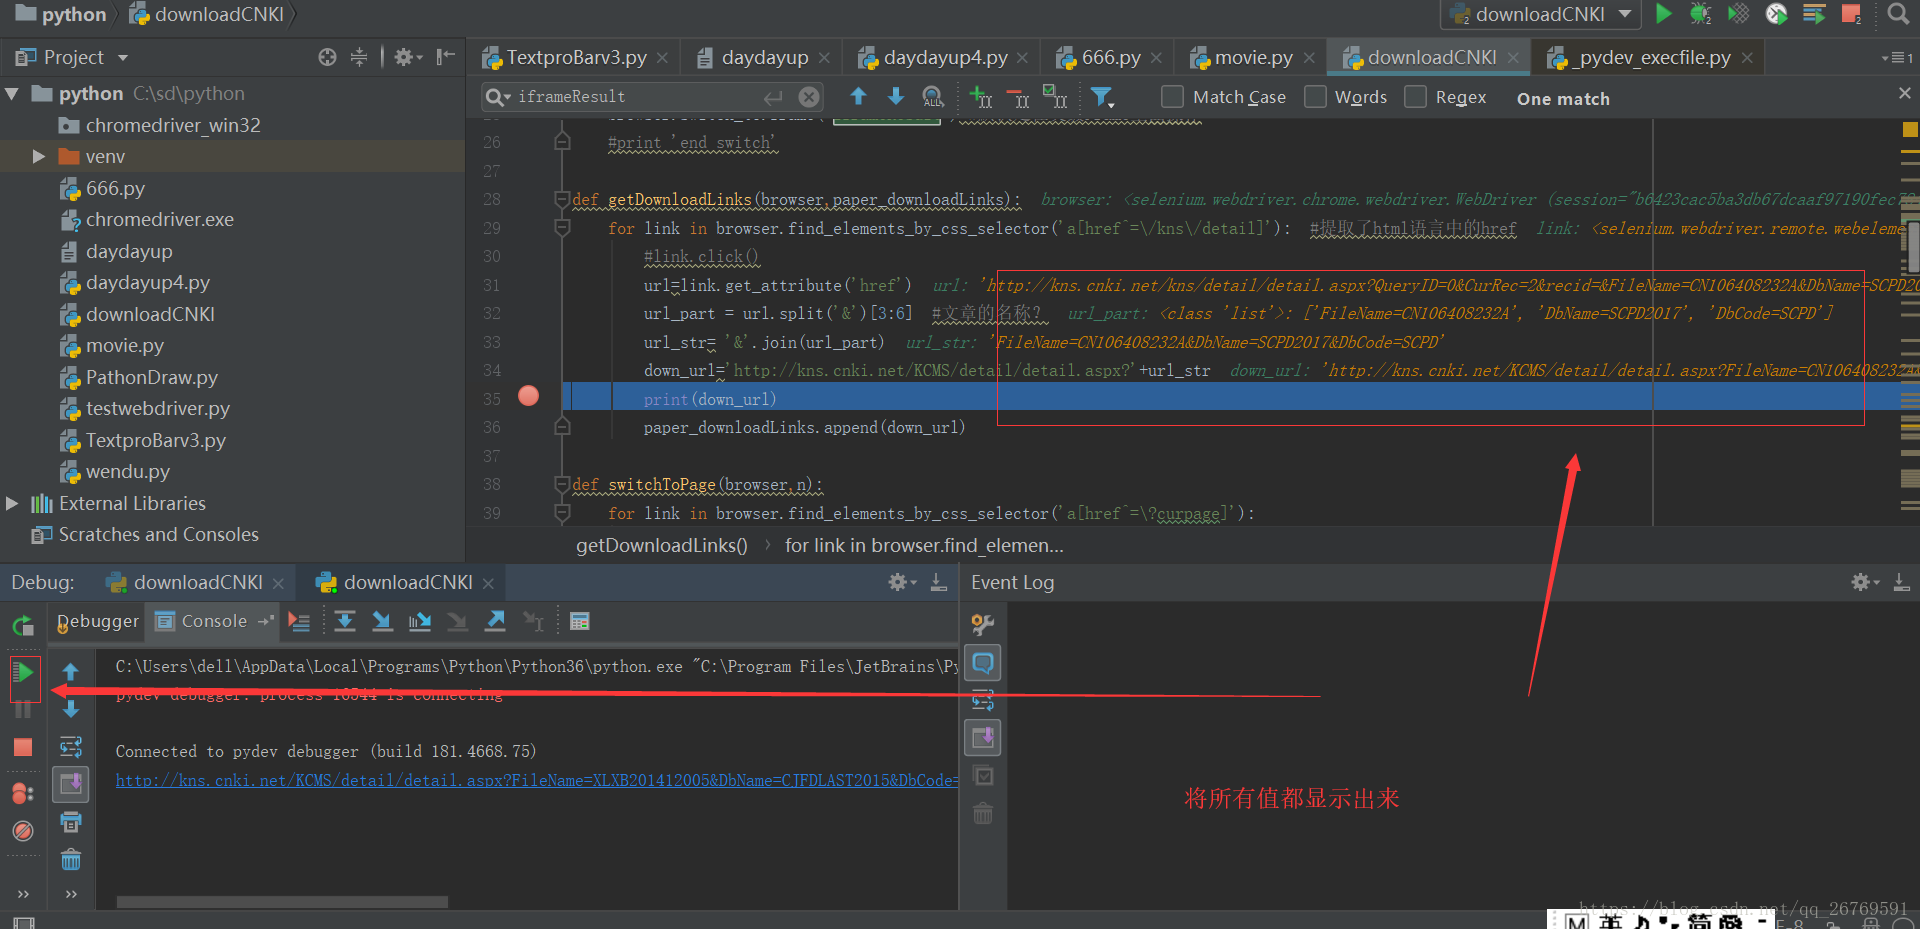Open Search Everywhere magnifier icon

coord(1898,14)
